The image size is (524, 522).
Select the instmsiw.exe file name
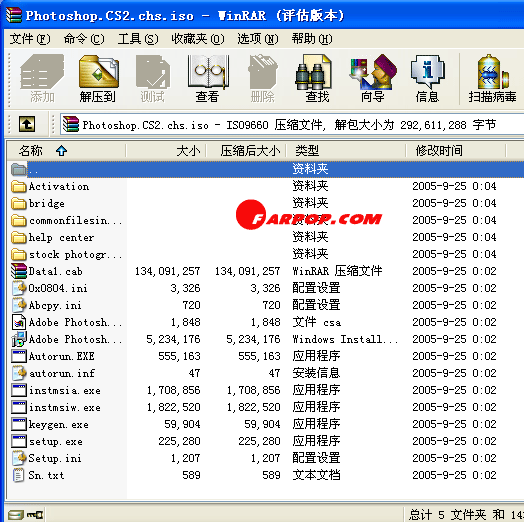(65, 407)
